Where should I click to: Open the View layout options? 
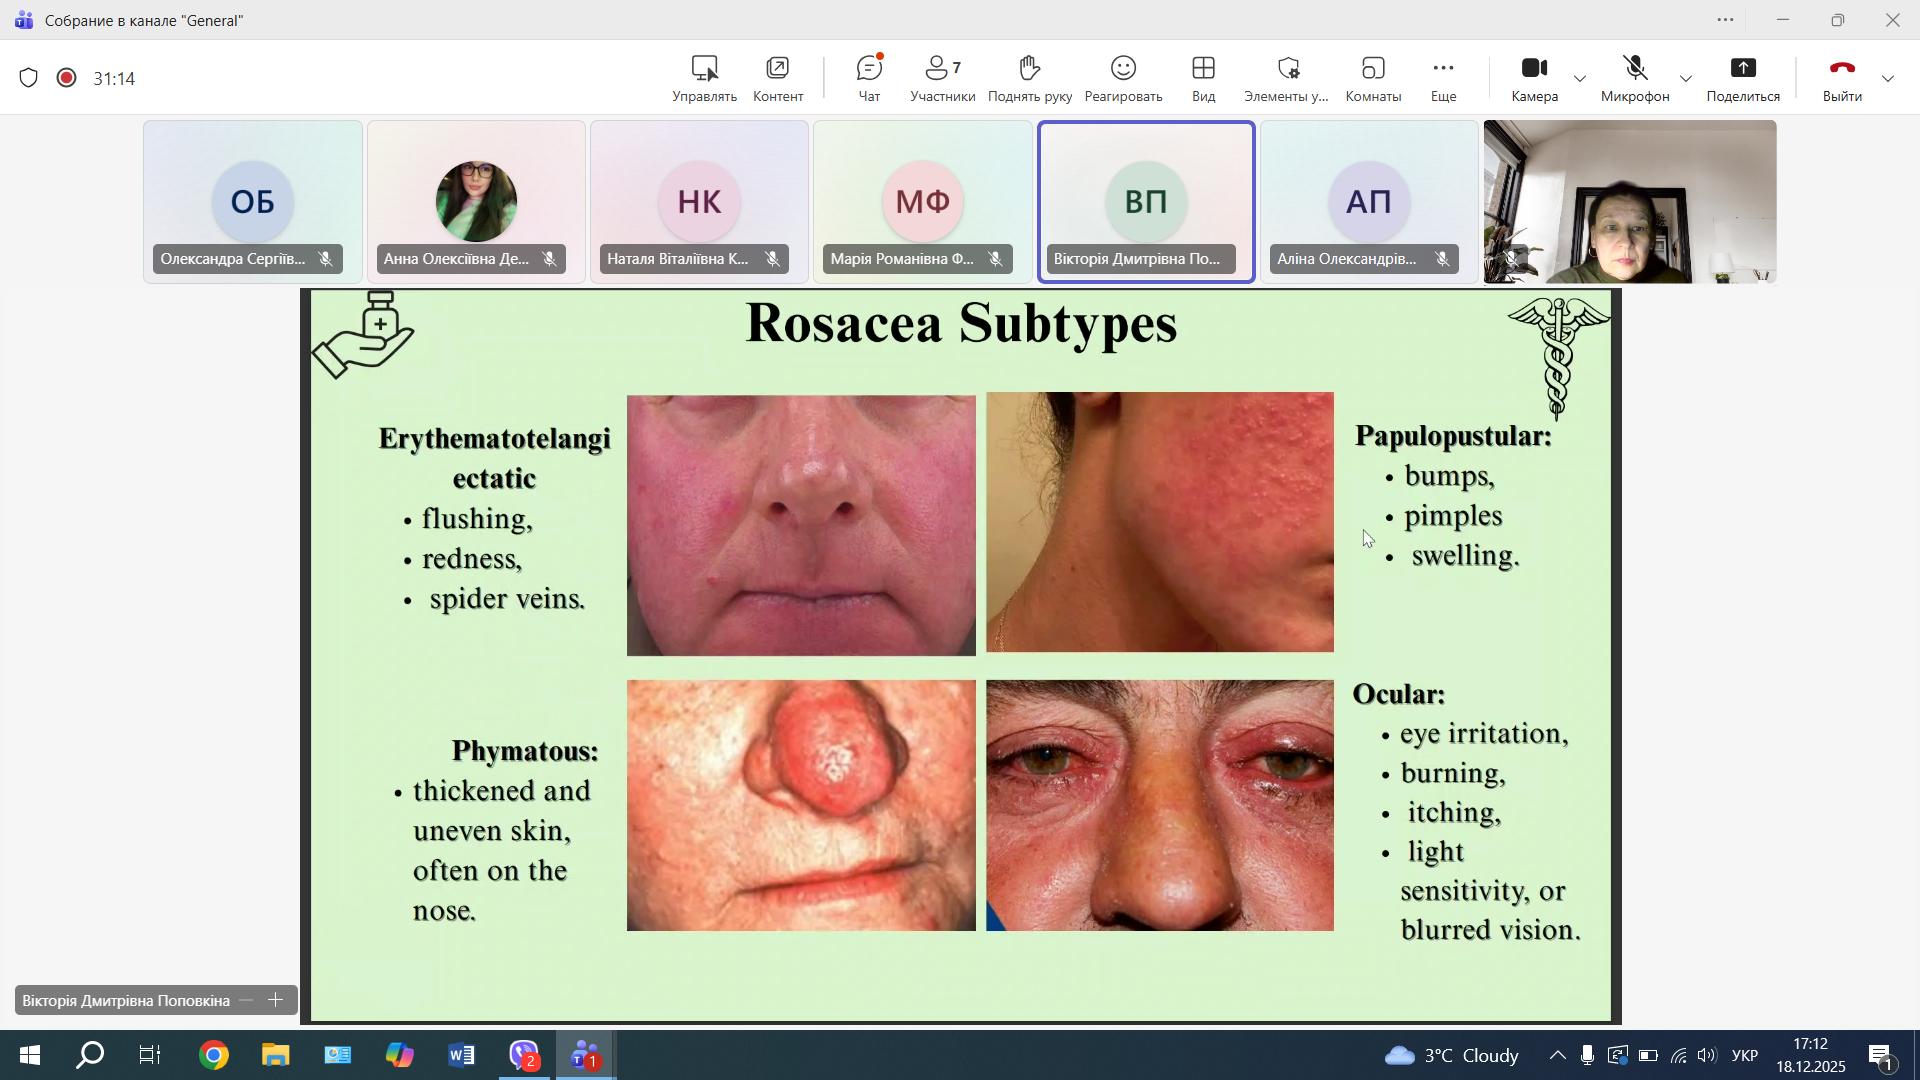[1203, 78]
